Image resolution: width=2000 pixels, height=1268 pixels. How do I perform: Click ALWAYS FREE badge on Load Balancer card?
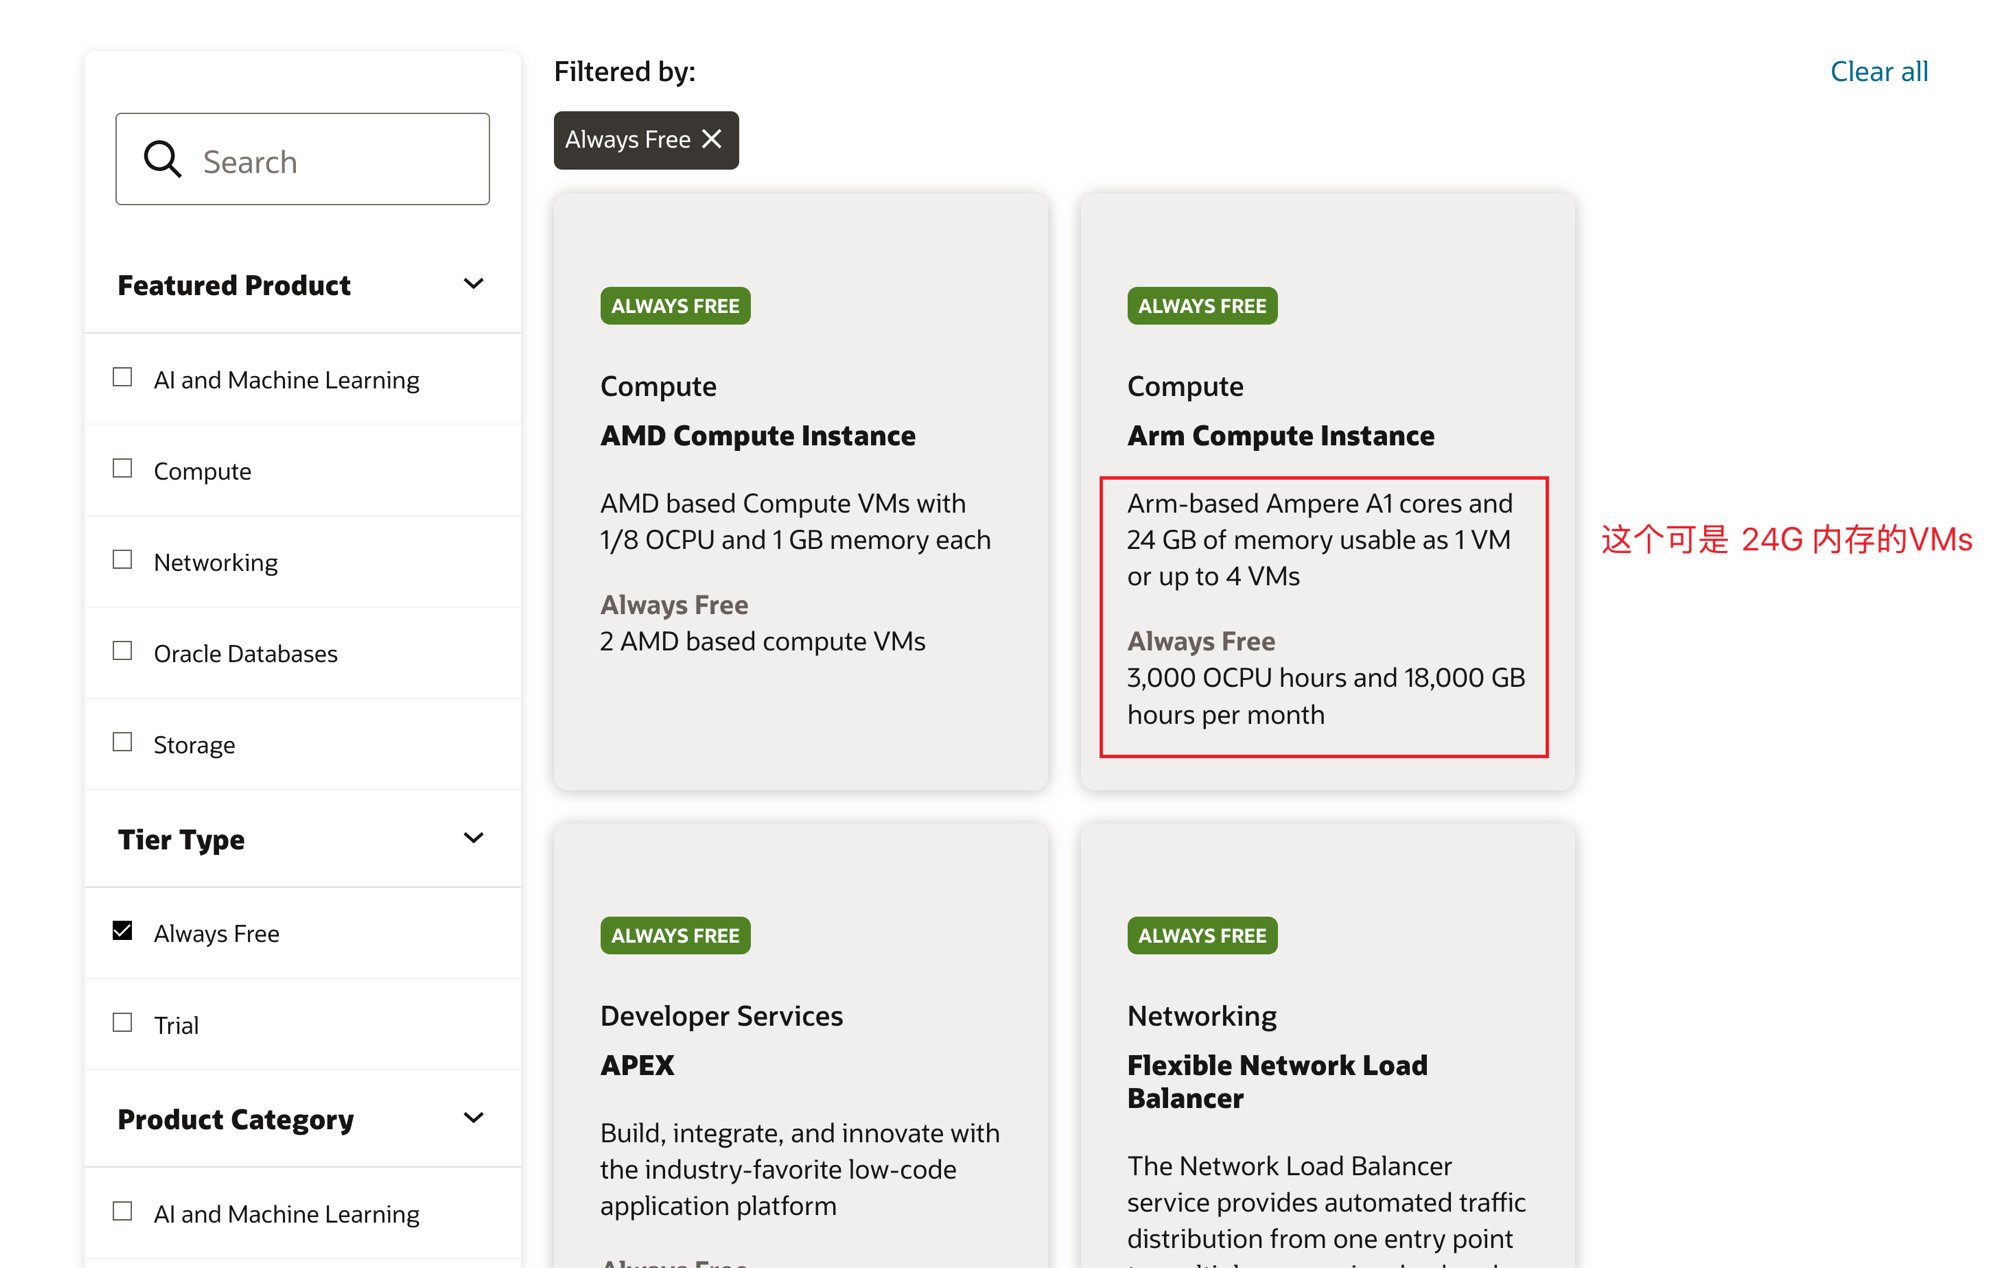pos(1202,936)
